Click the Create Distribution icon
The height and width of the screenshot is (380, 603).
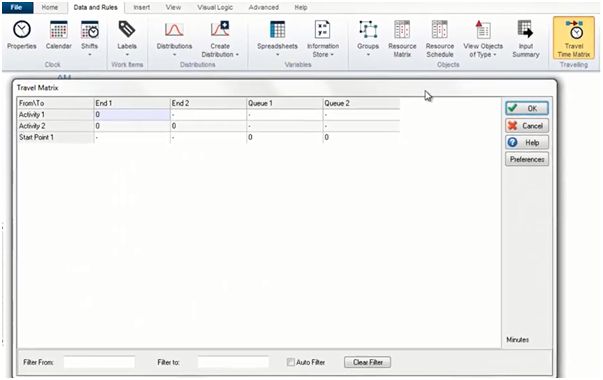click(x=220, y=30)
